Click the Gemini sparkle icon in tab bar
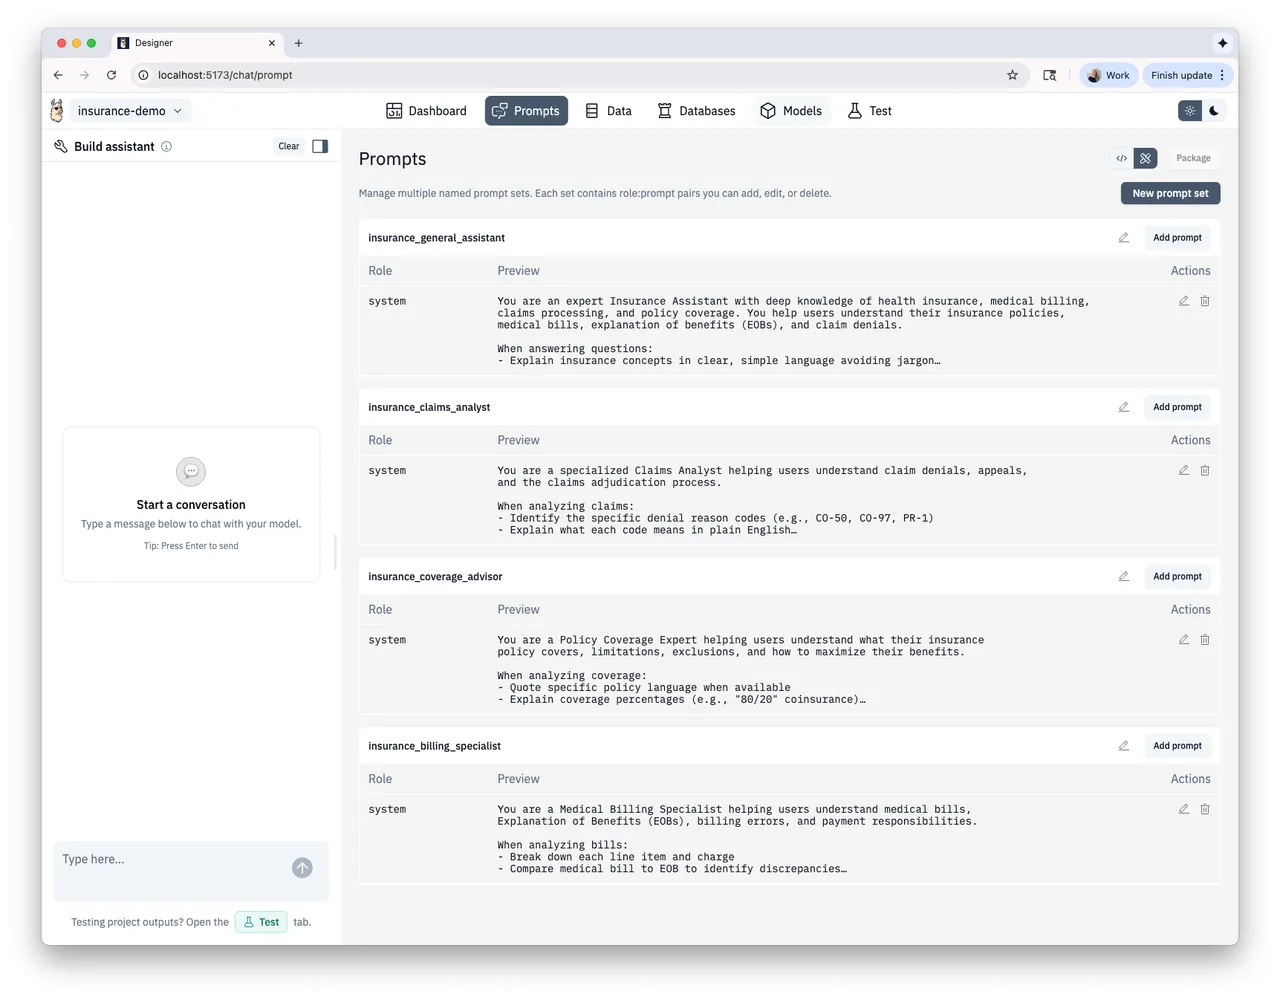Viewport: 1280px width, 1000px height. [1222, 43]
